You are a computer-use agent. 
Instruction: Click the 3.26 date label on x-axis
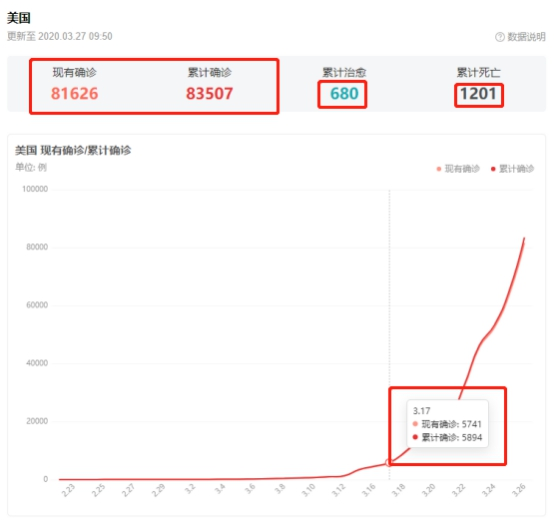518,490
